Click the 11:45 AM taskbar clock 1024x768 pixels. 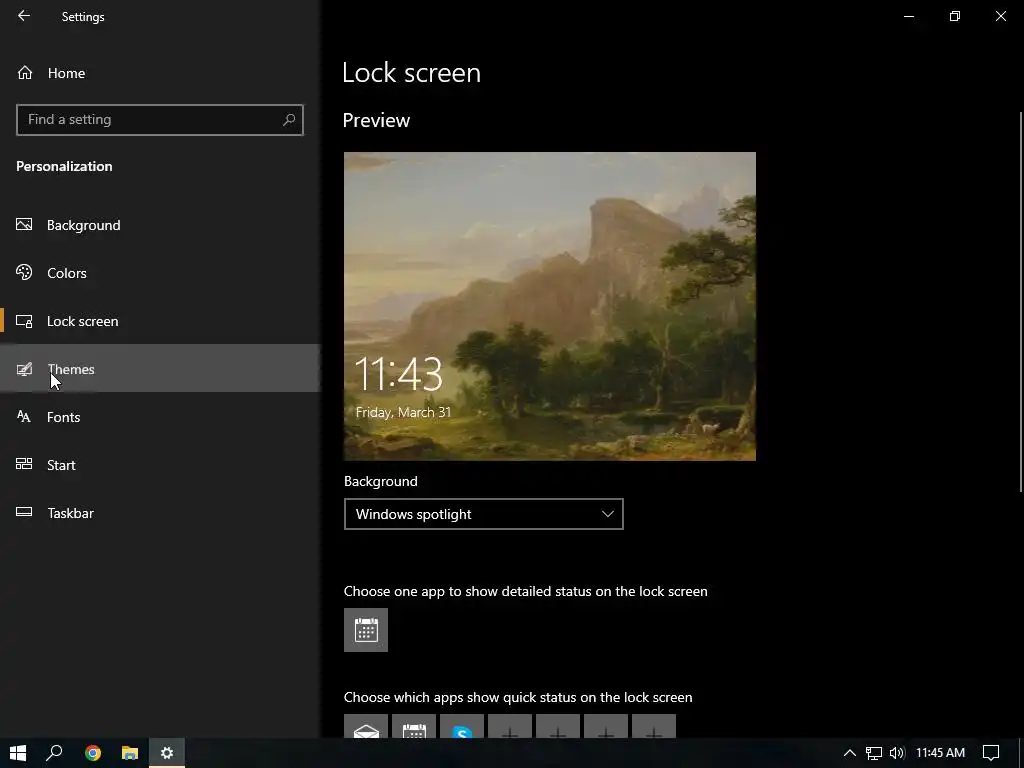coord(940,753)
